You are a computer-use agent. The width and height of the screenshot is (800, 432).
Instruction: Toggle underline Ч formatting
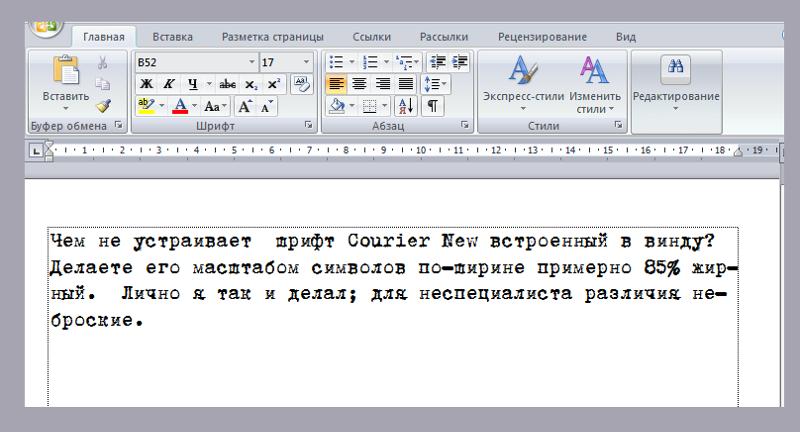pyautogui.click(x=192, y=84)
